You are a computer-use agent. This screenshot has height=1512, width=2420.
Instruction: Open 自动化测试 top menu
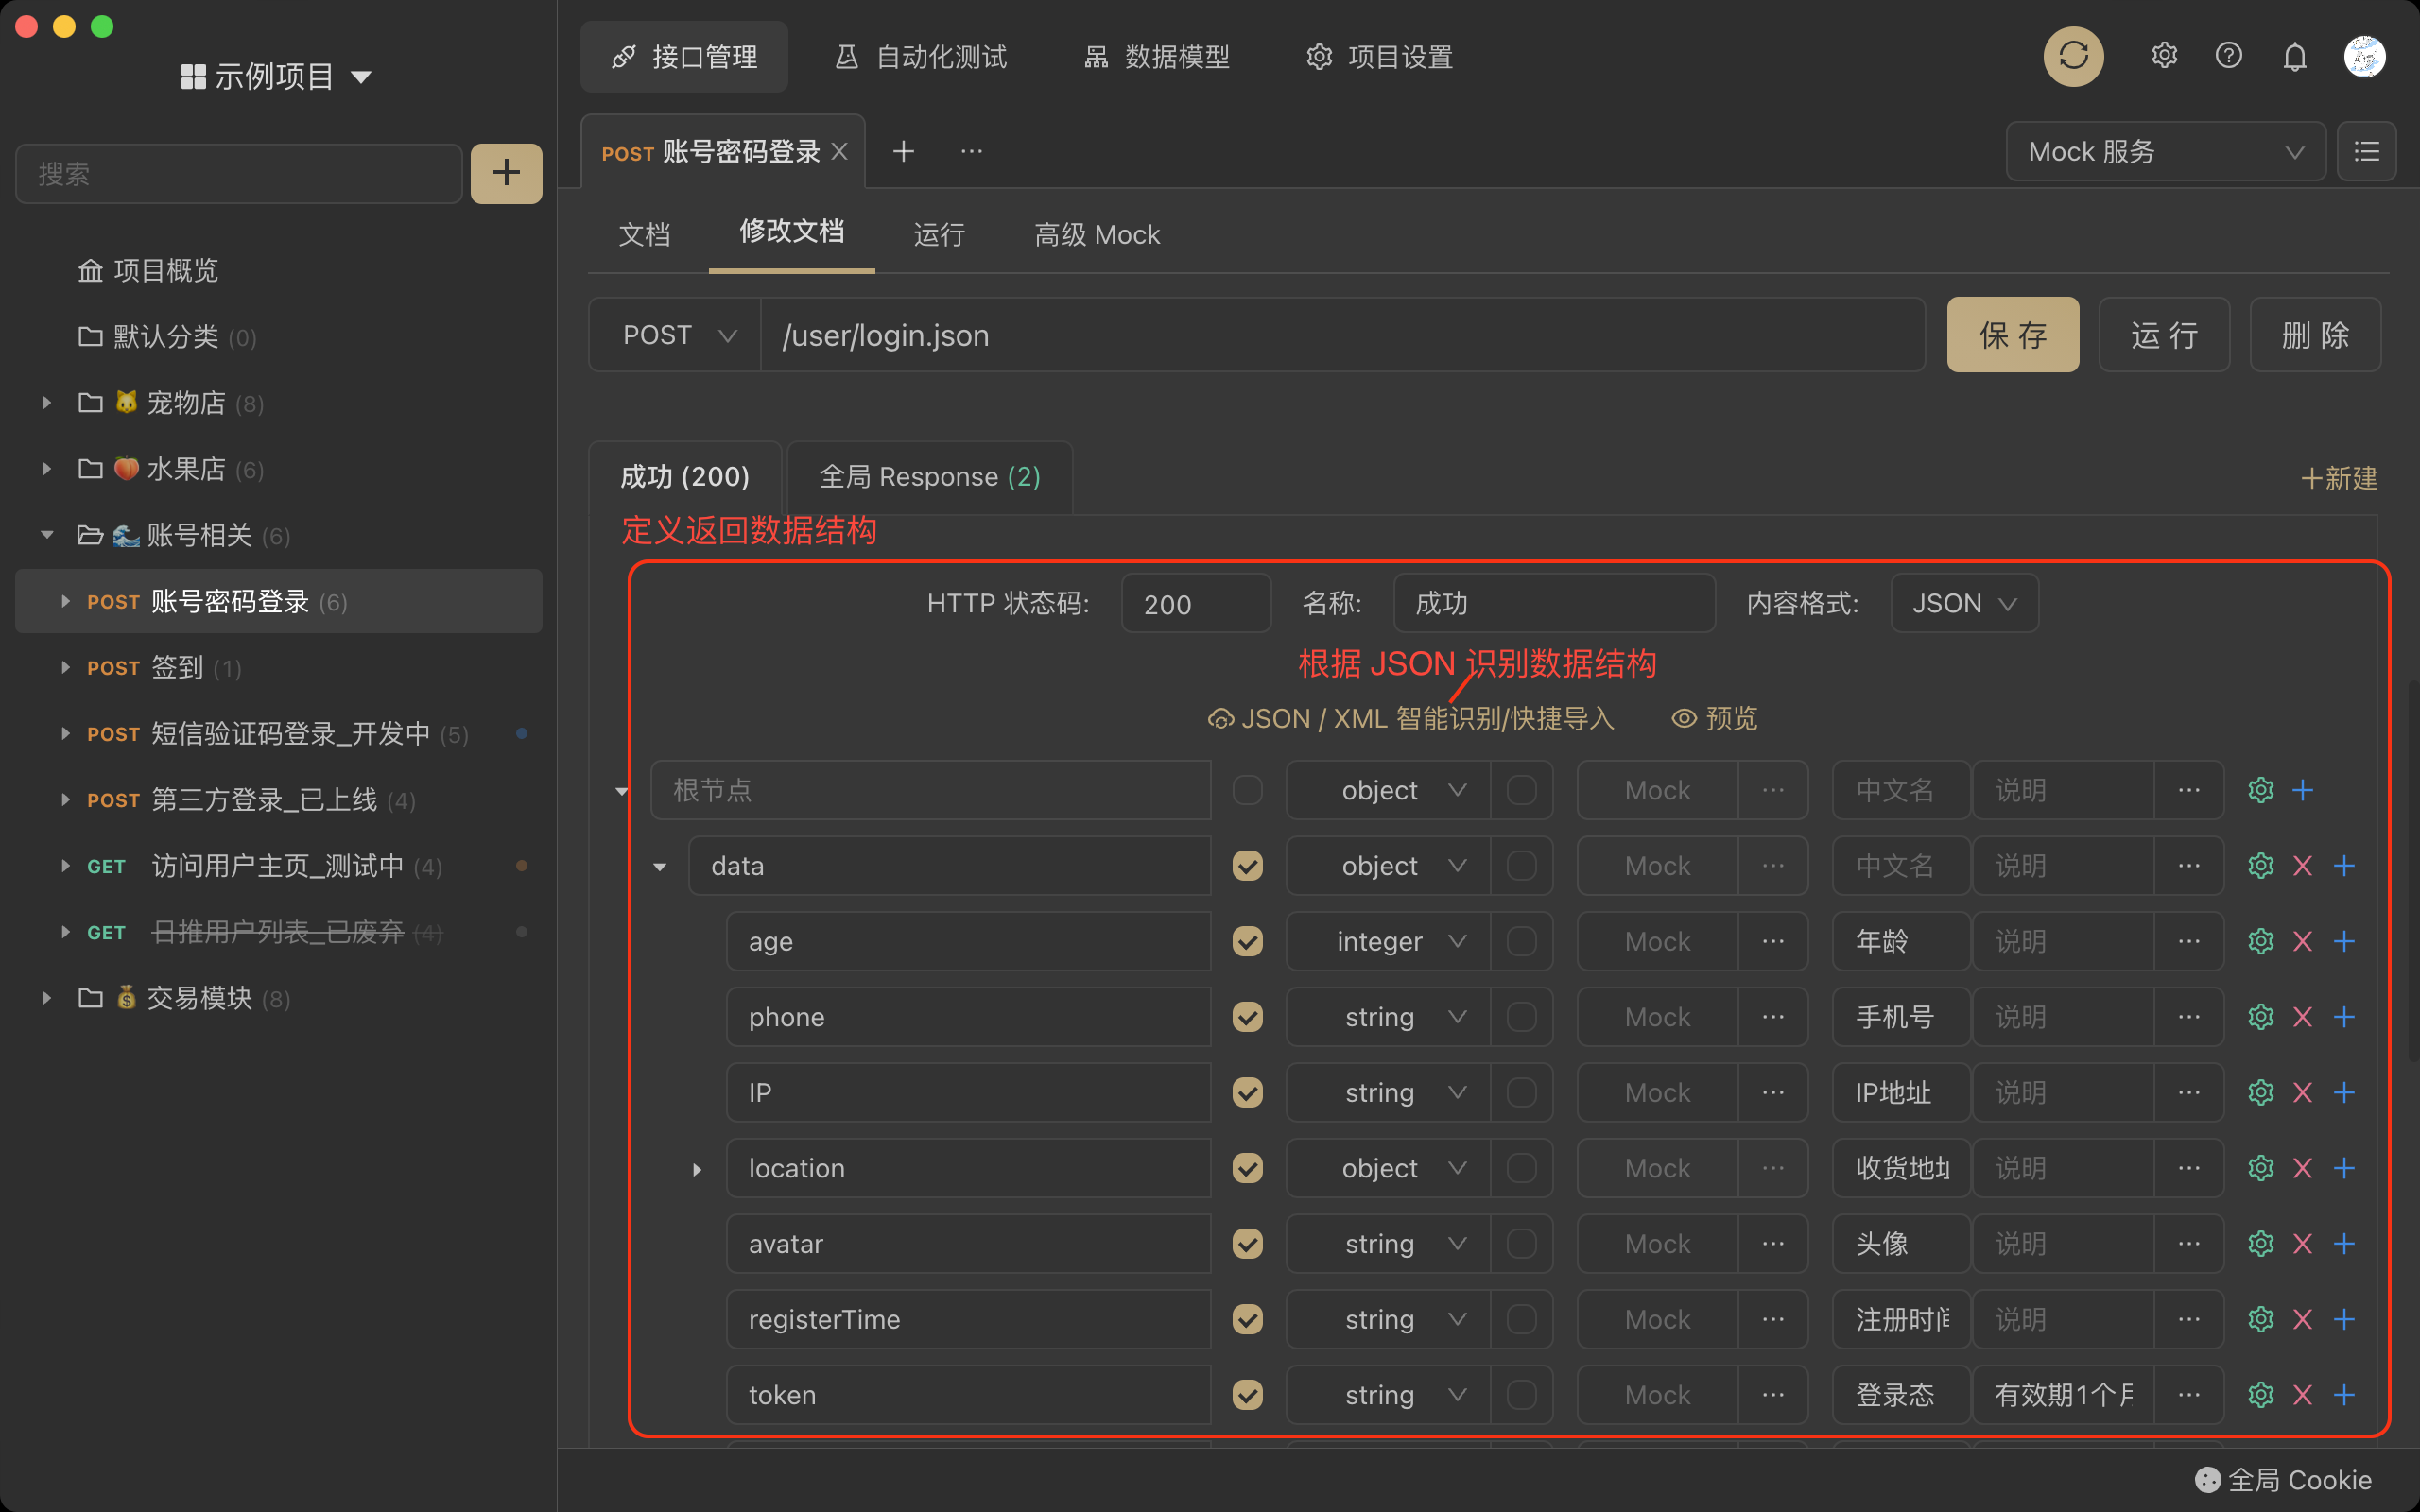coord(921,57)
